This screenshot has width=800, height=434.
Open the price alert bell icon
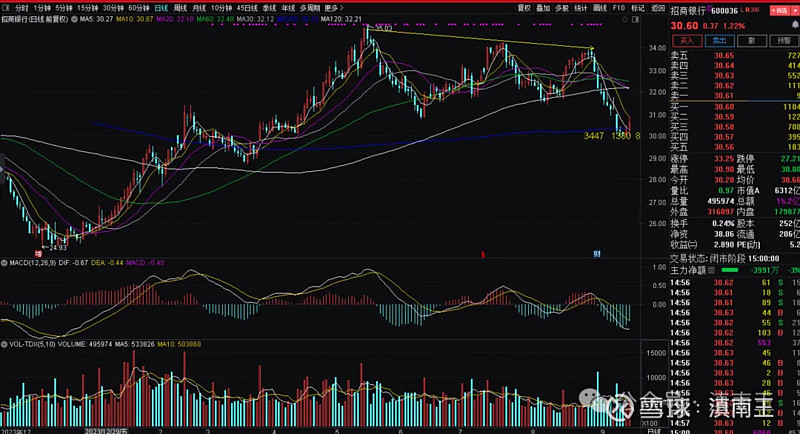point(795,24)
